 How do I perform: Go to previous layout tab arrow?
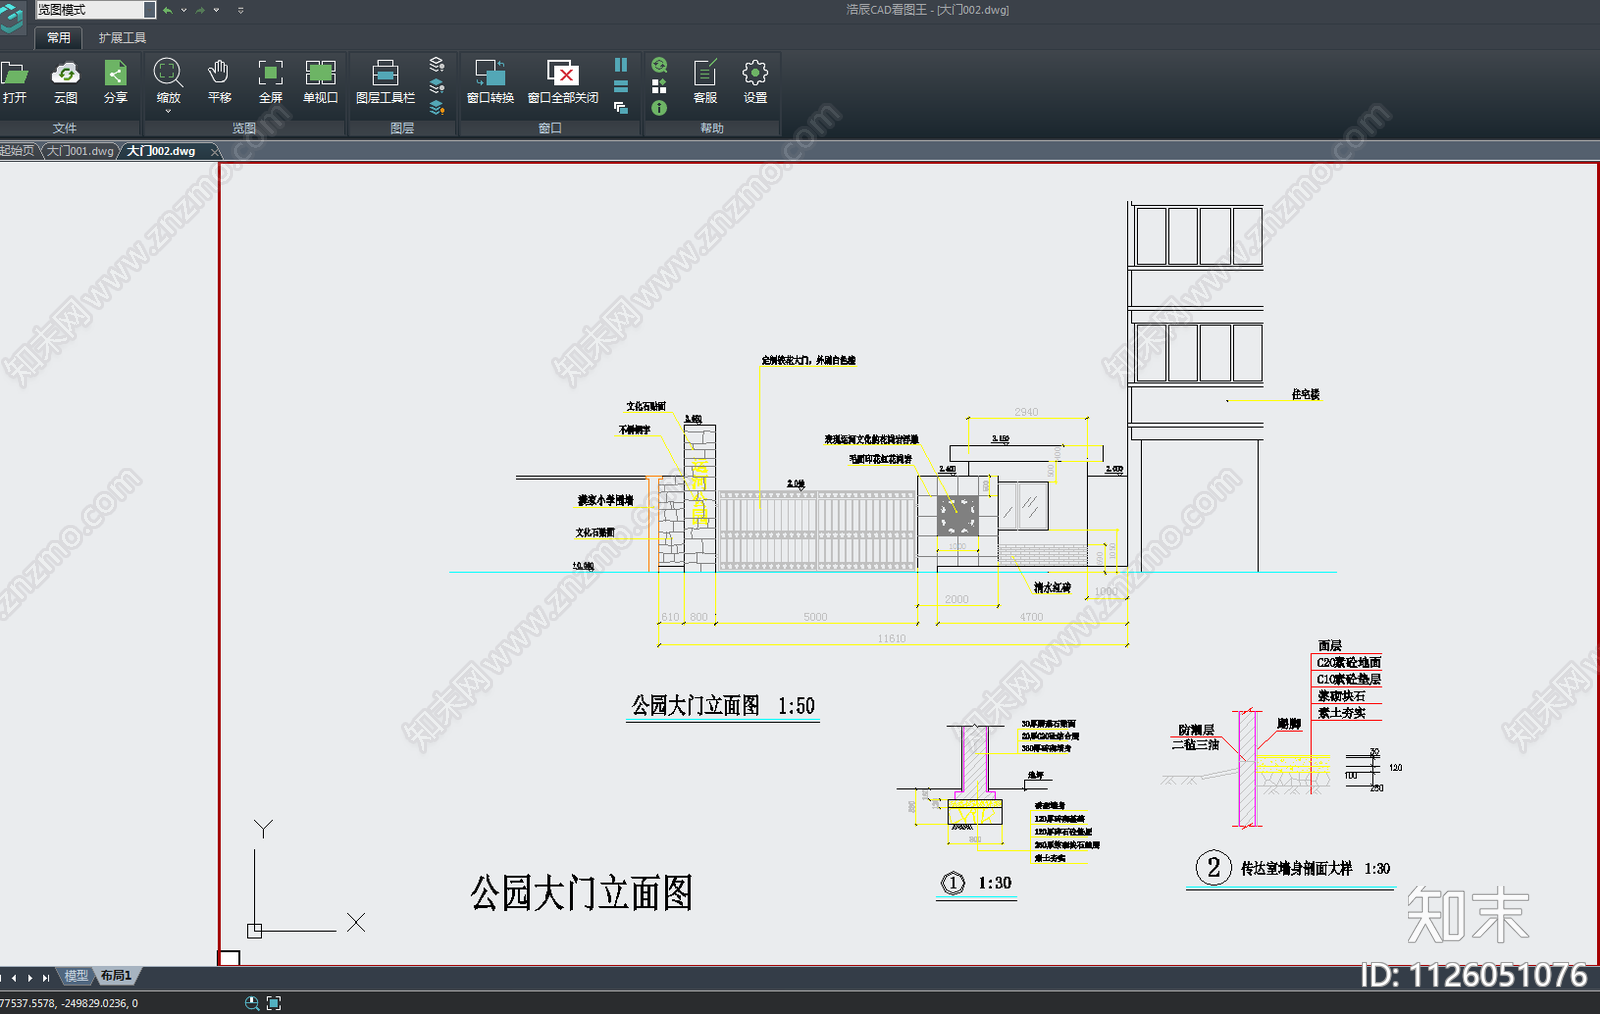pyautogui.click(x=14, y=977)
